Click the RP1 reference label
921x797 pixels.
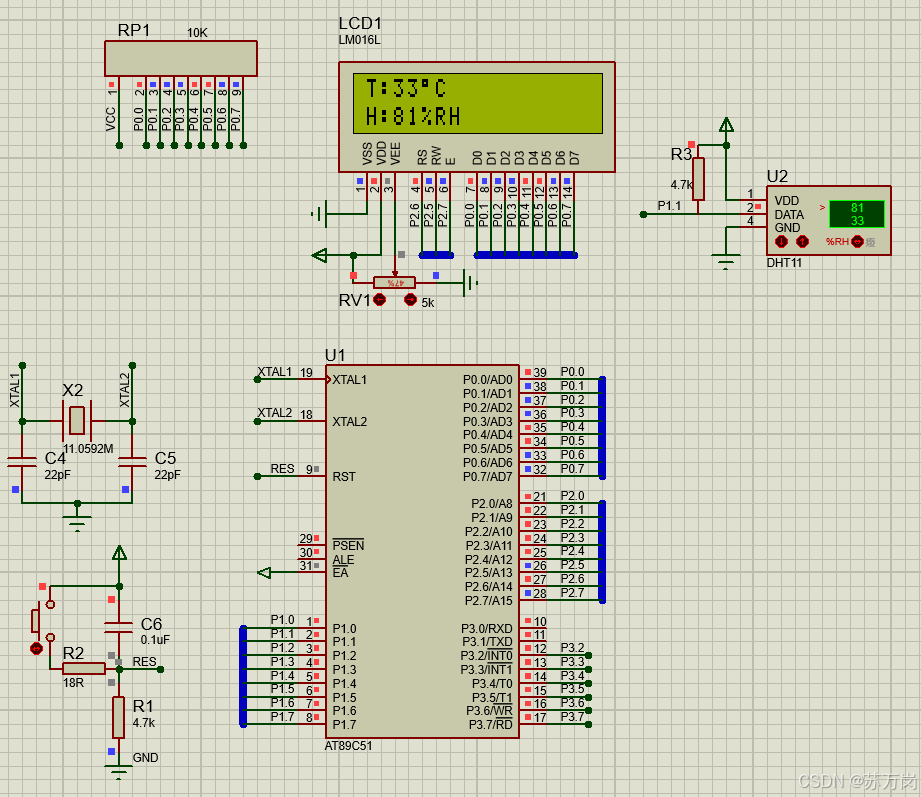pyautogui.click(x=134, y=30)
